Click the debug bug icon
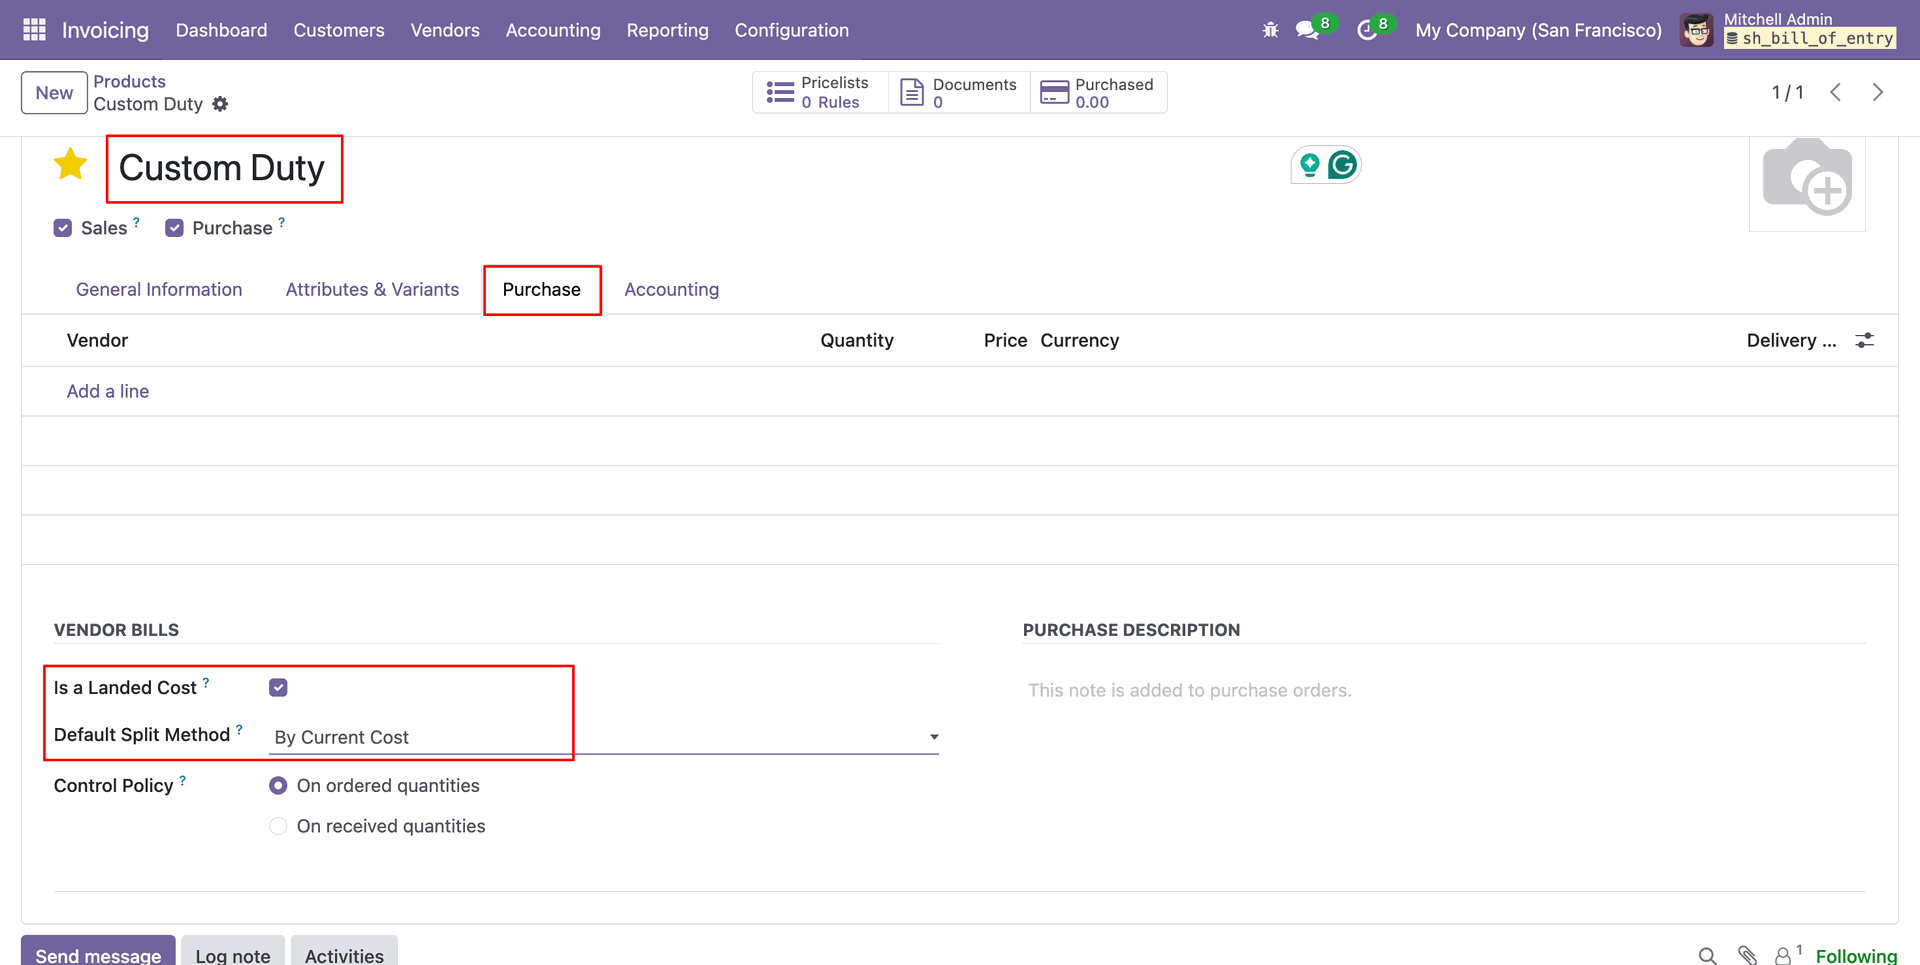Screen dimensions: 1920x965 [1270, 30]
